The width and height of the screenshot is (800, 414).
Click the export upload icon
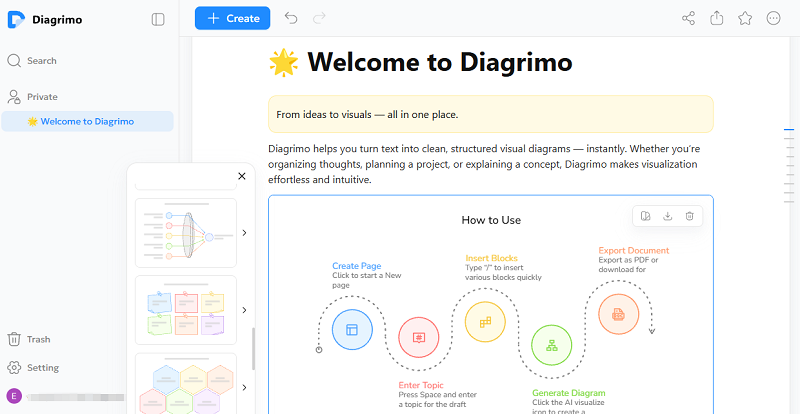click(x=717, y=18)
